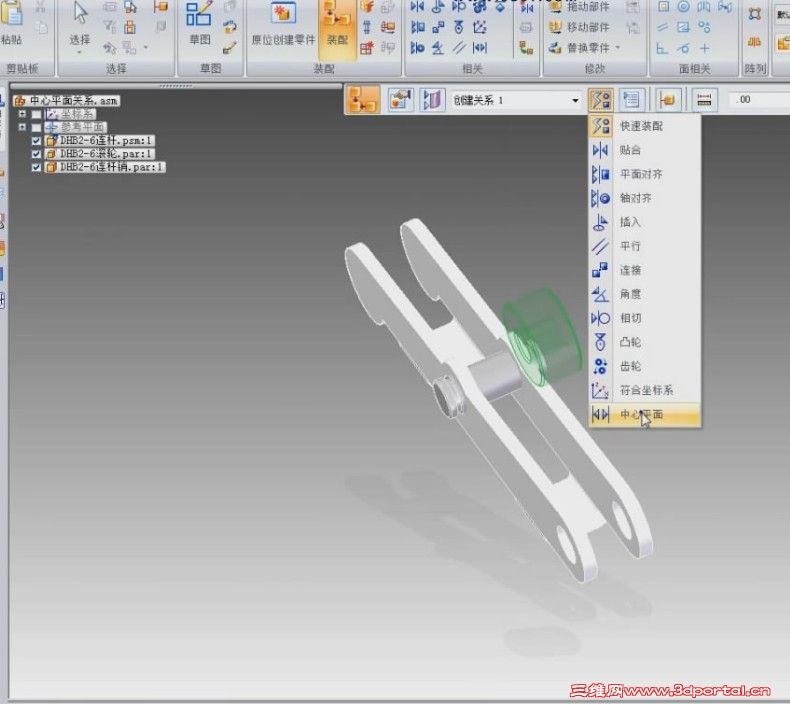Toggle visibility checkbox of DHB2-6连杆.psm:1
790x704 pixels.
[x=36, y=141]
